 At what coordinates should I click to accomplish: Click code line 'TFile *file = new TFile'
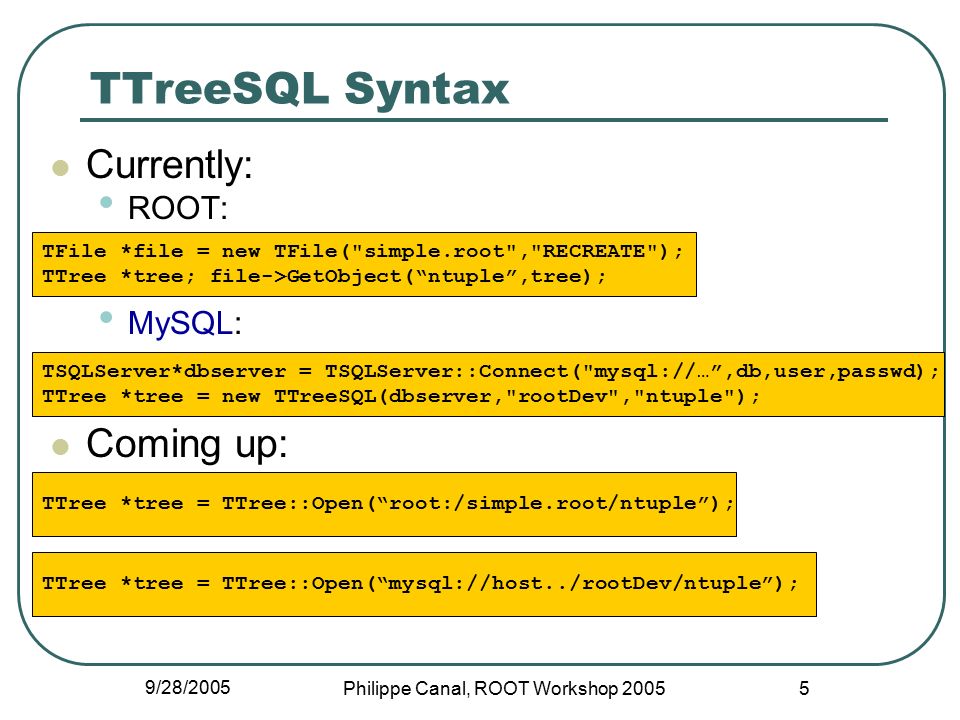pos(362,251)
